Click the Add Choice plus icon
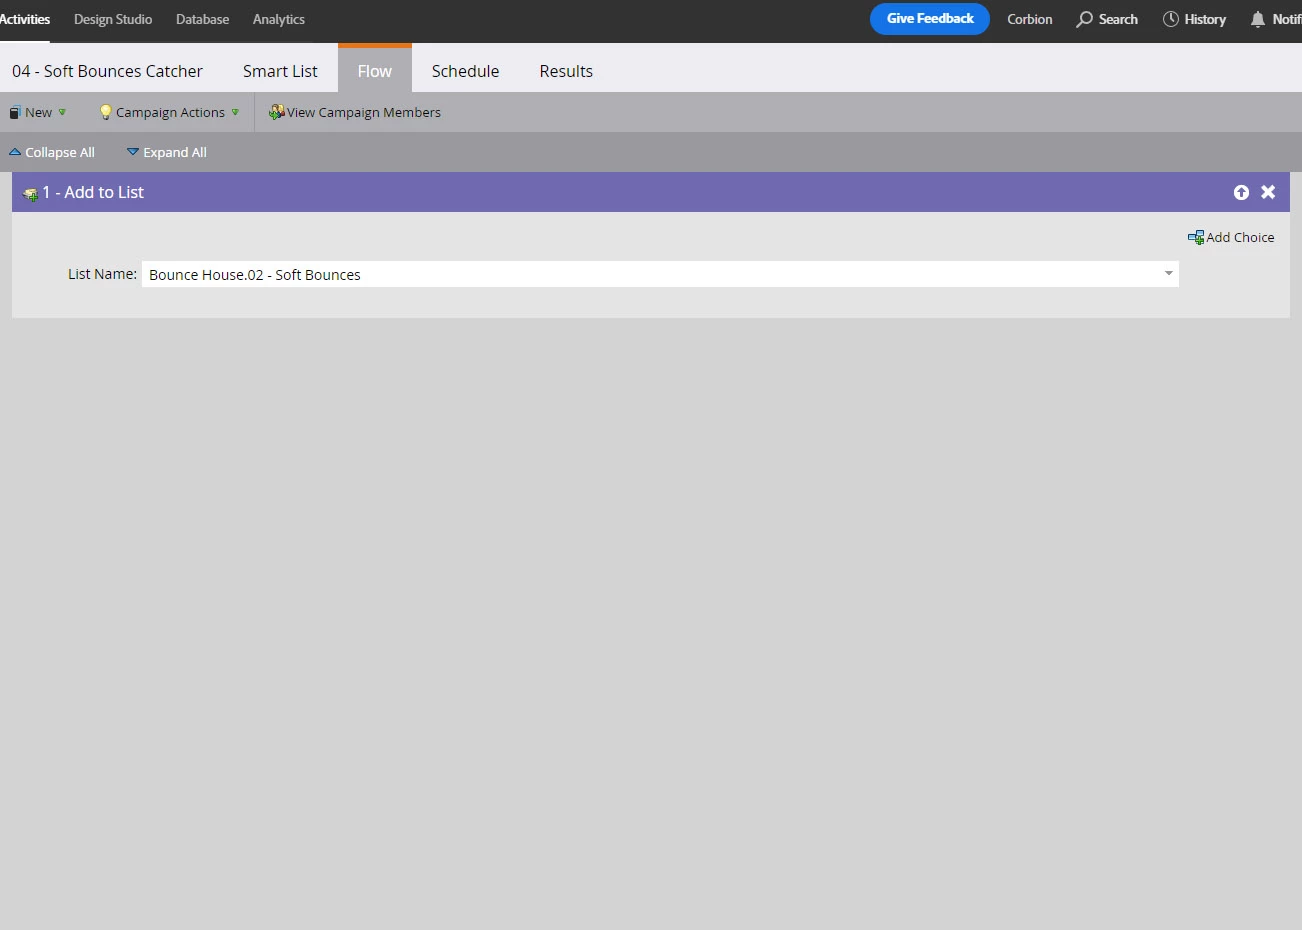Image resolution: width=1302 pixels, height=930 pixels. pyautogui.click(x=1196, y=237)
